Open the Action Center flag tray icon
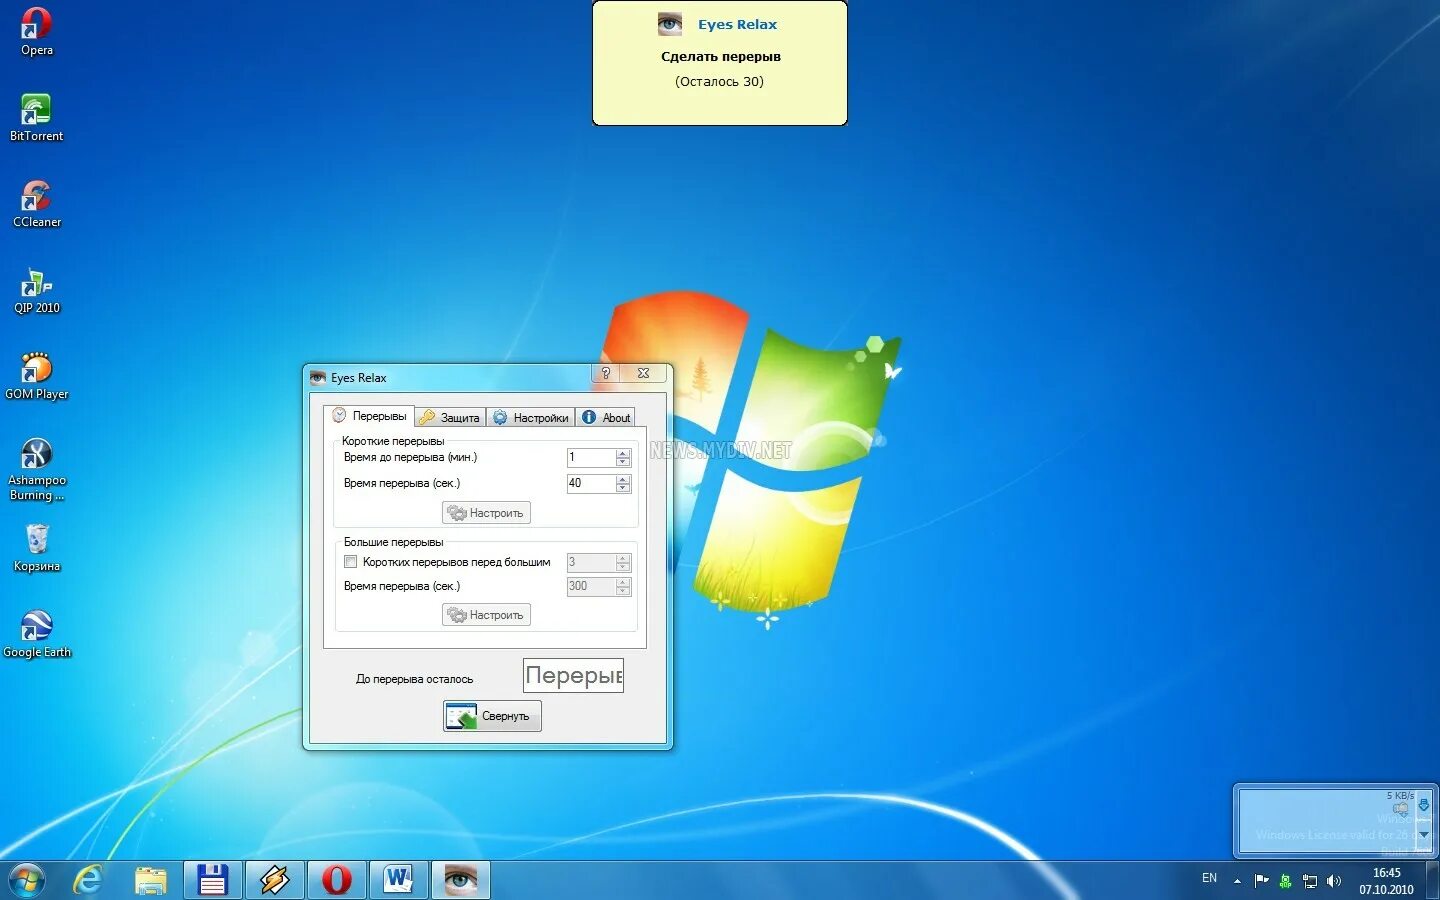This screenshot has height=900, width=1440. tap(1261, 881)
